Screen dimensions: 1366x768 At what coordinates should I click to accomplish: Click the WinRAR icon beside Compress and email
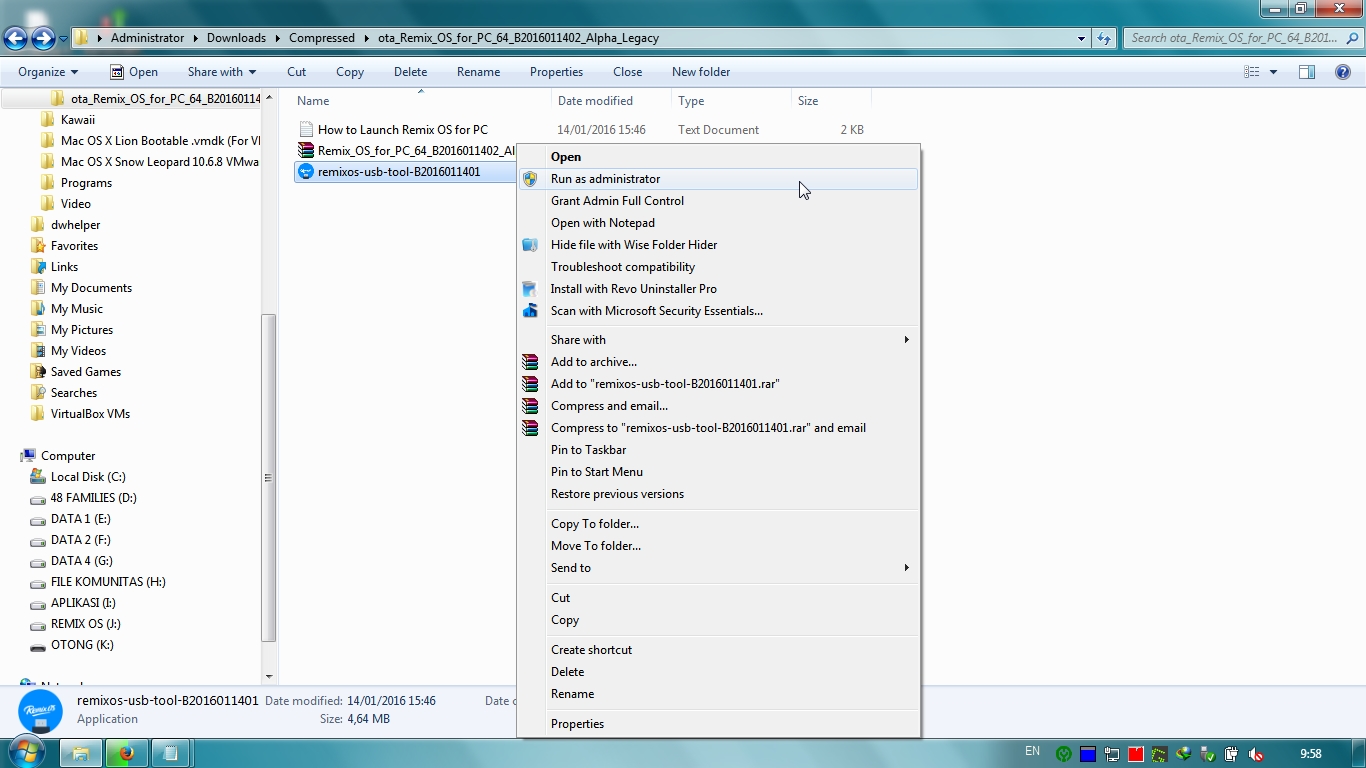[x=530, y=406]
